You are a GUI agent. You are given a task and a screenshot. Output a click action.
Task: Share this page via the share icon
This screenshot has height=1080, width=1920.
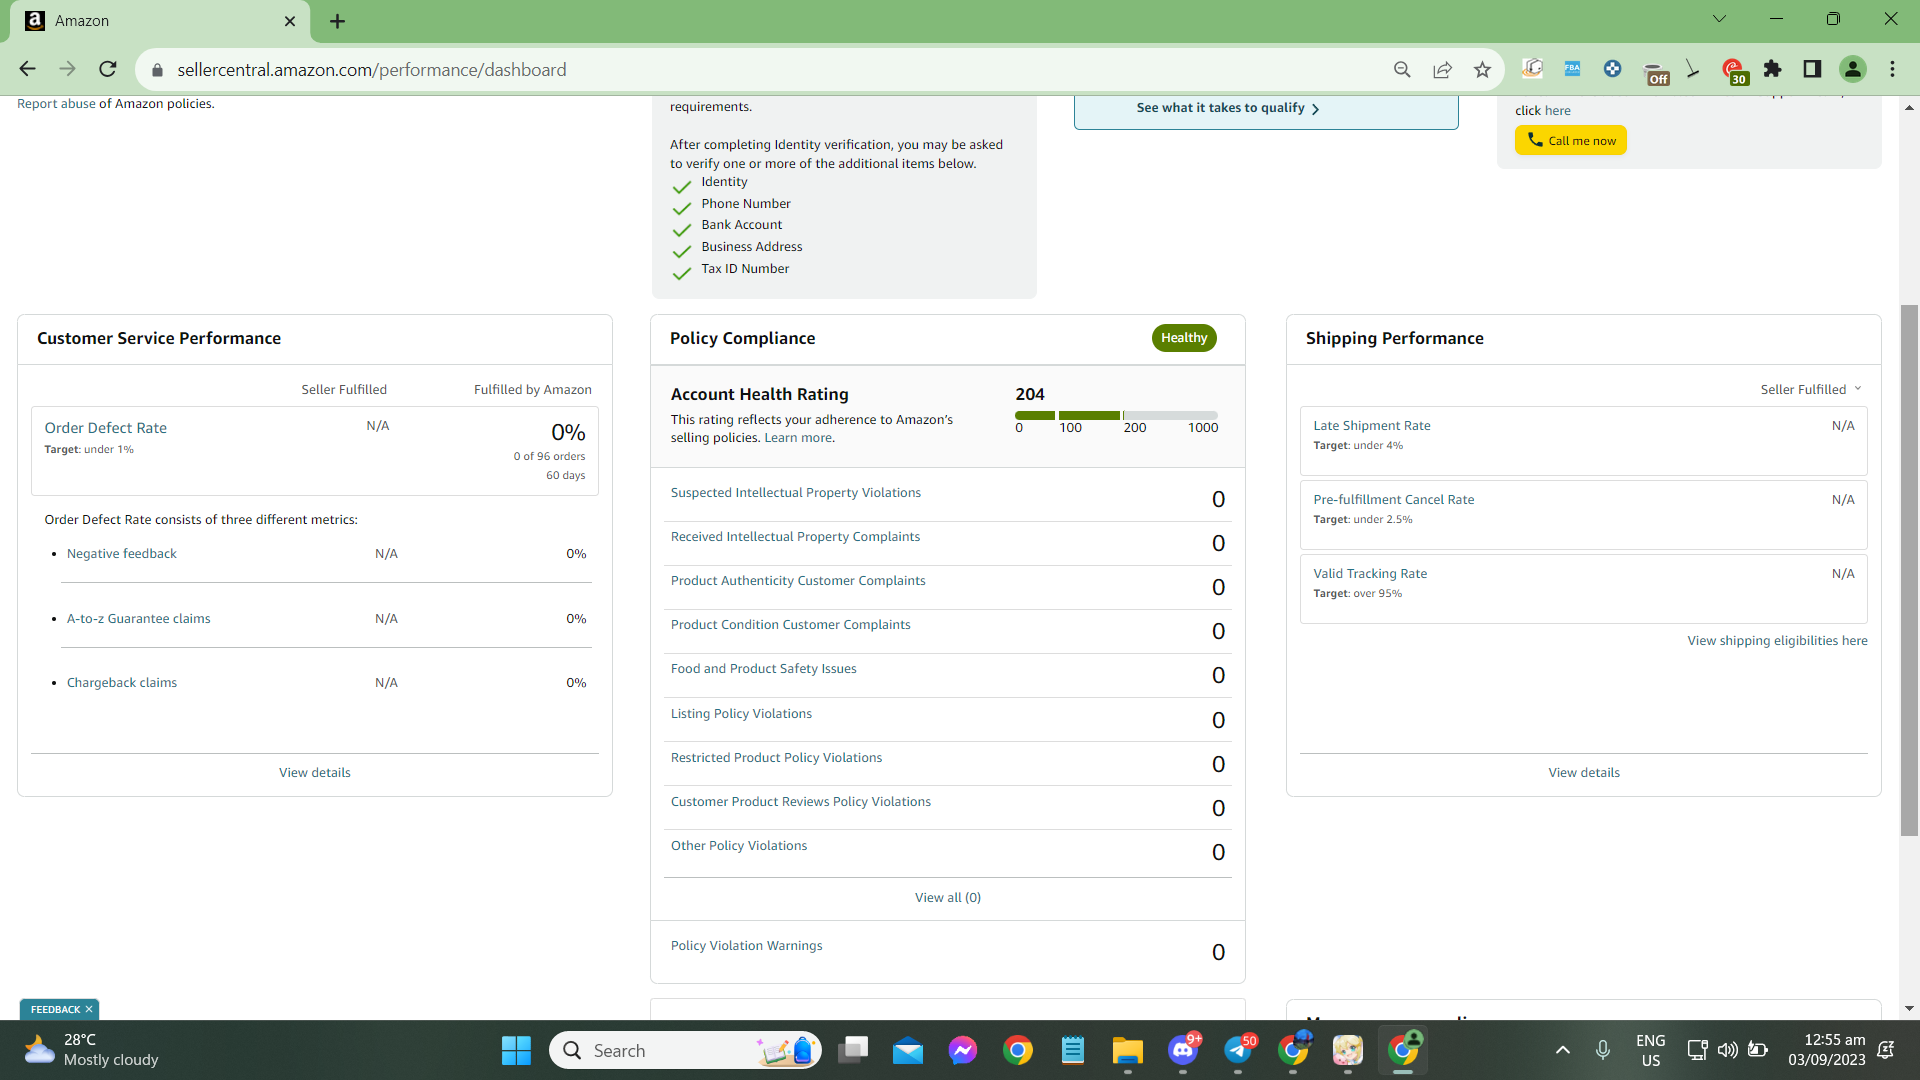click(1442, 69)
